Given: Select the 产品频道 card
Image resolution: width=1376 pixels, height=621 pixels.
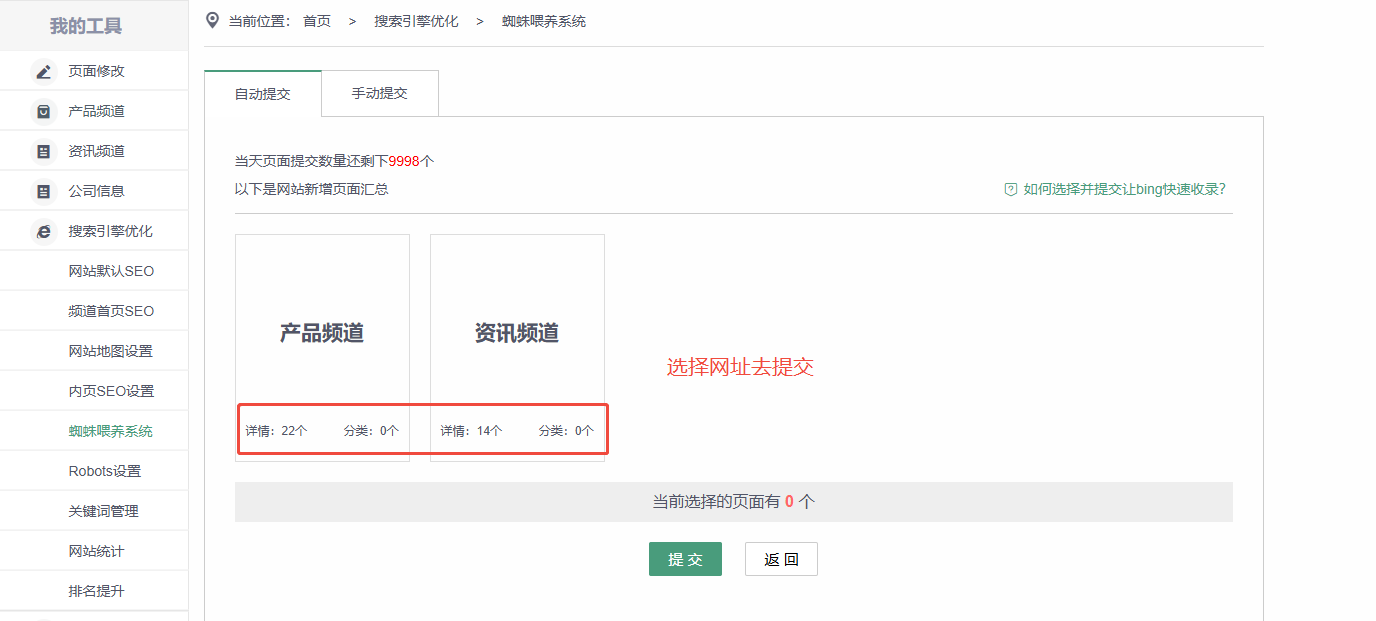Looking at the screenshot, I should point(322,348).
